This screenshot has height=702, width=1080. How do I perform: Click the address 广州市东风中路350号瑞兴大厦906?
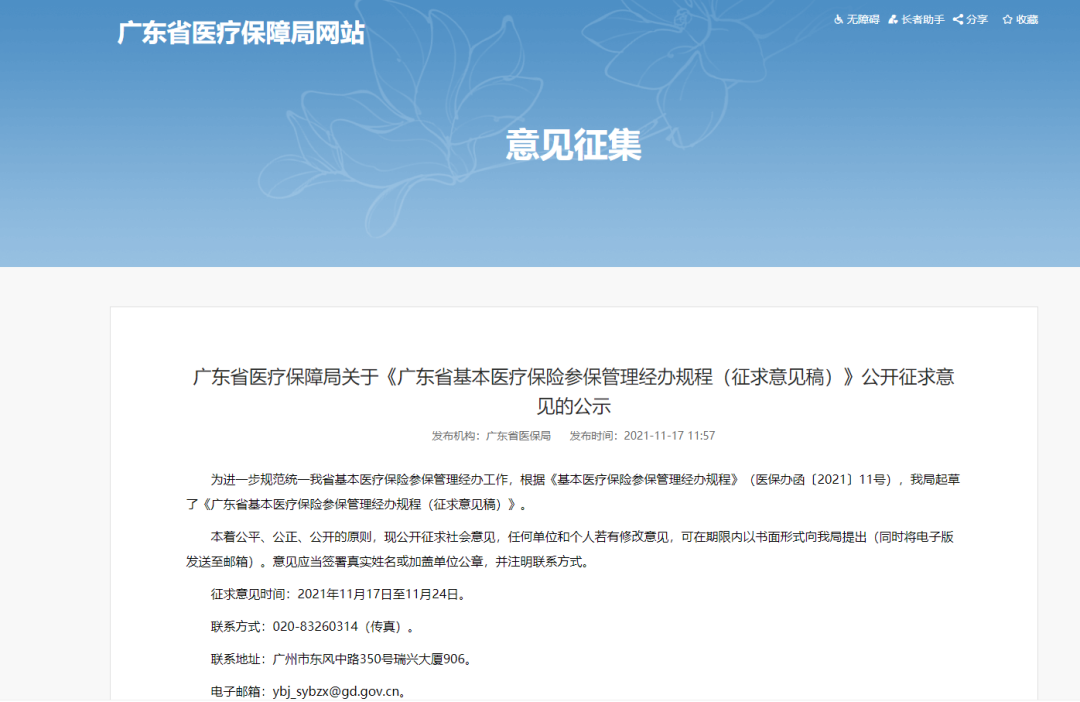click(369, 659)
